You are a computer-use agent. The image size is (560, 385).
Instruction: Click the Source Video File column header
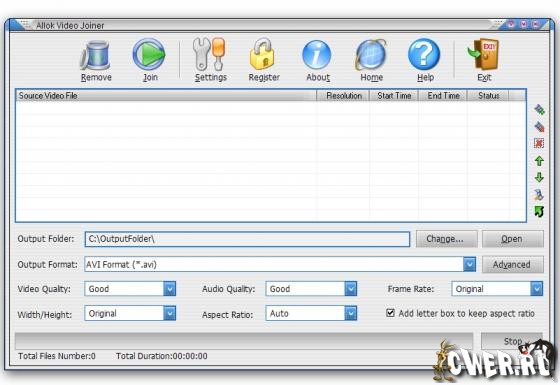point(166,96)
